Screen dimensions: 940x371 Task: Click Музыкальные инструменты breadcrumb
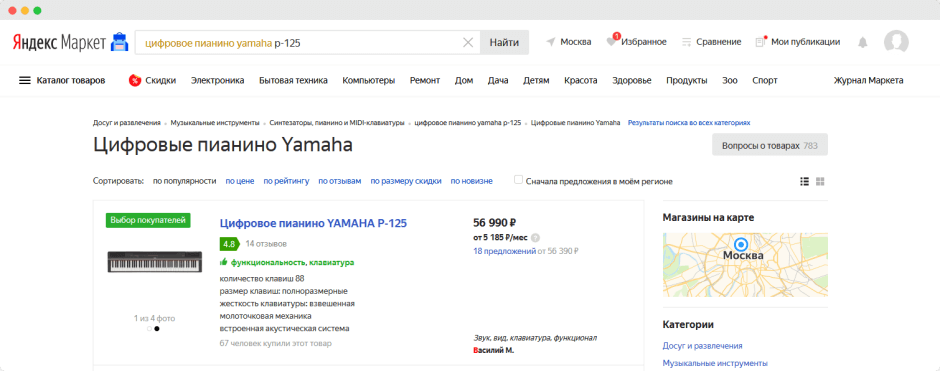(x=215, y=122)
